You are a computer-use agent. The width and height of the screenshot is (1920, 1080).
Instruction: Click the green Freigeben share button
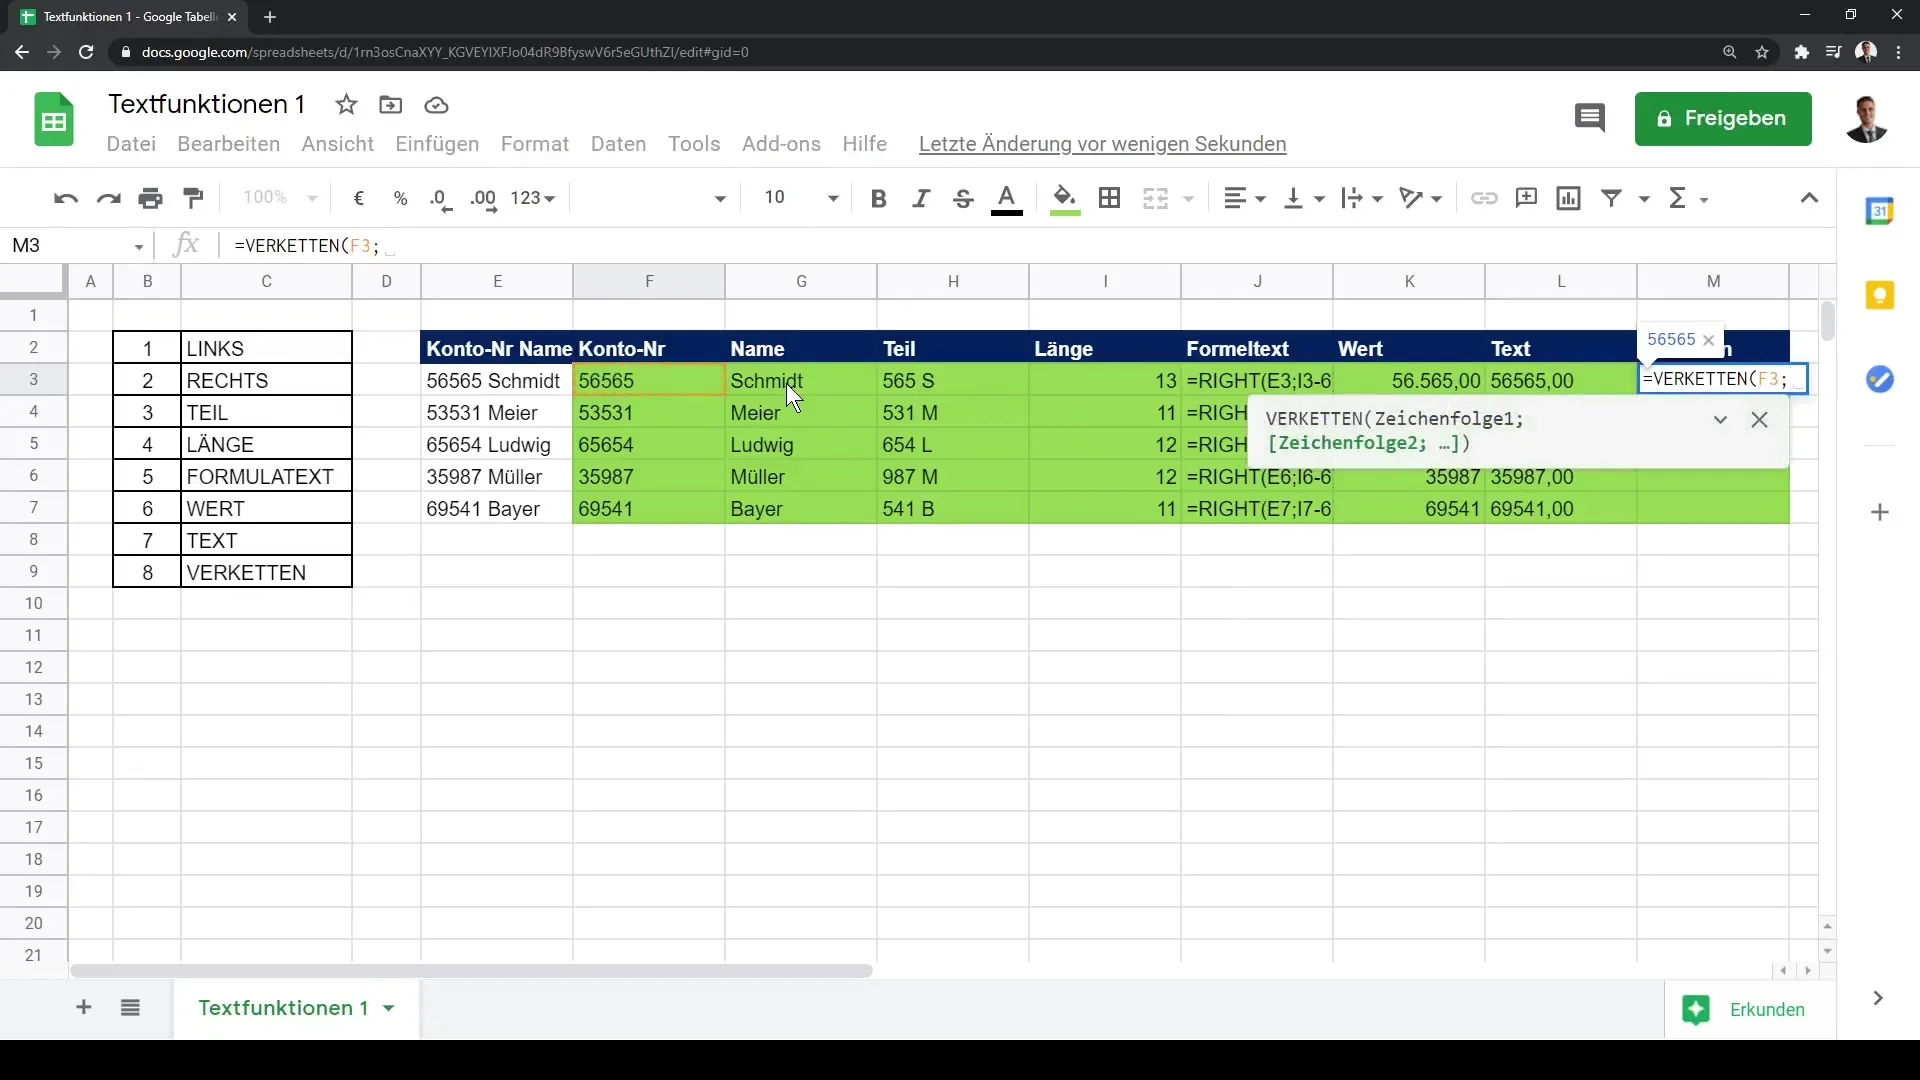pyautogui.click(x=1723, y=119)
